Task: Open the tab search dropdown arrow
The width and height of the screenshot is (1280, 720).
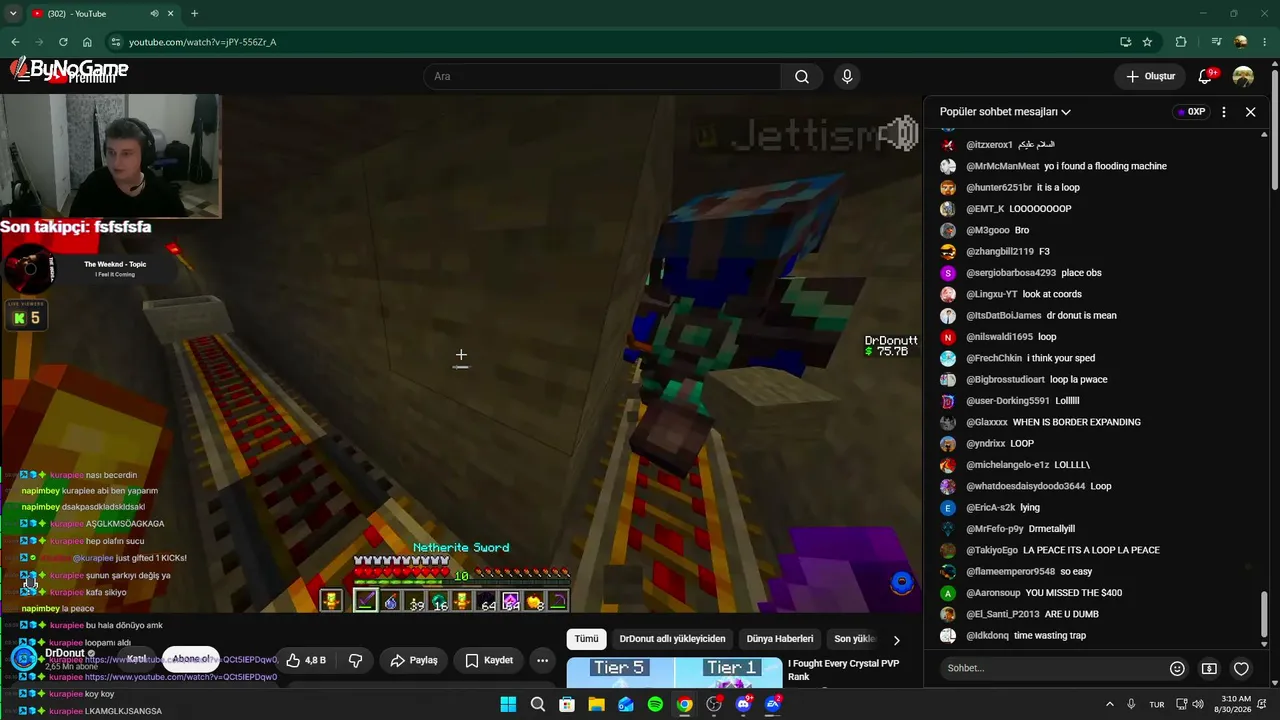Action: coord(13,14)
